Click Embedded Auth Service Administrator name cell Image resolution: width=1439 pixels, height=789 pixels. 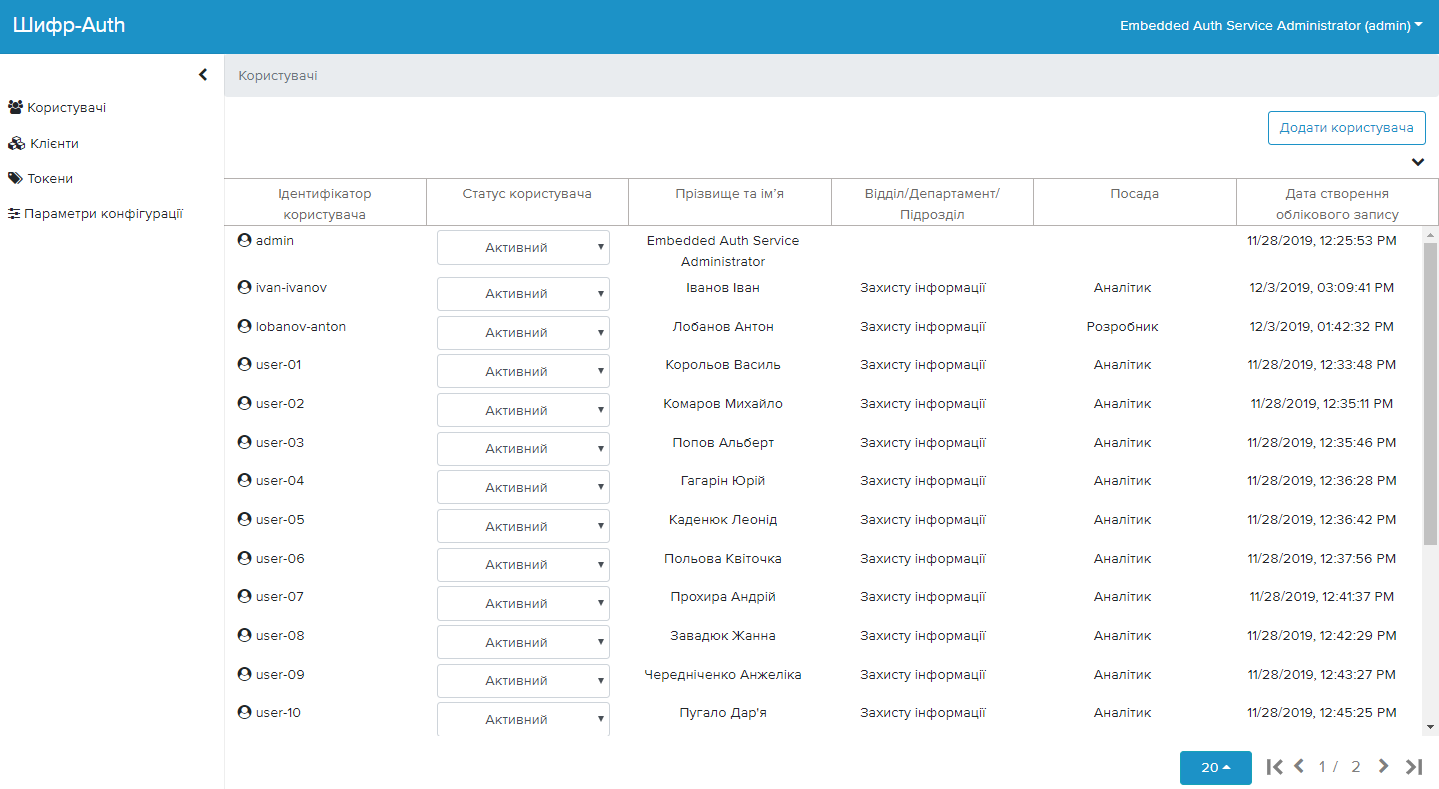(x=723, y=251)
